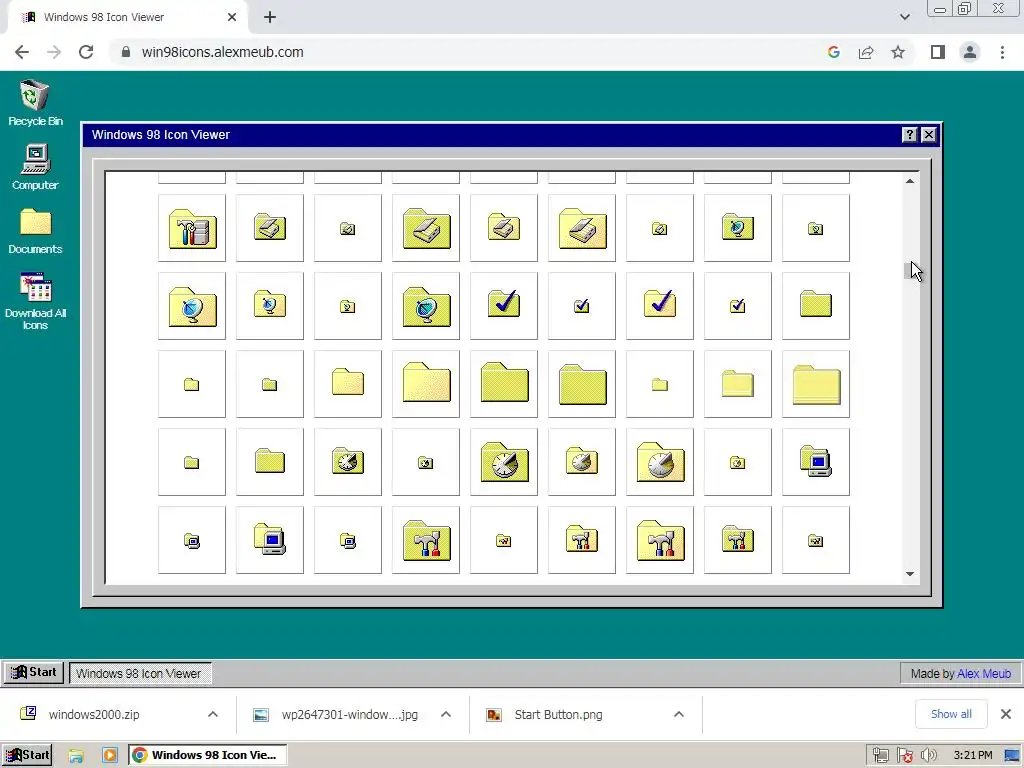The image size is (1024, 768).
Task: Click the icon list scroll up arrow
Action: point(910,181)
